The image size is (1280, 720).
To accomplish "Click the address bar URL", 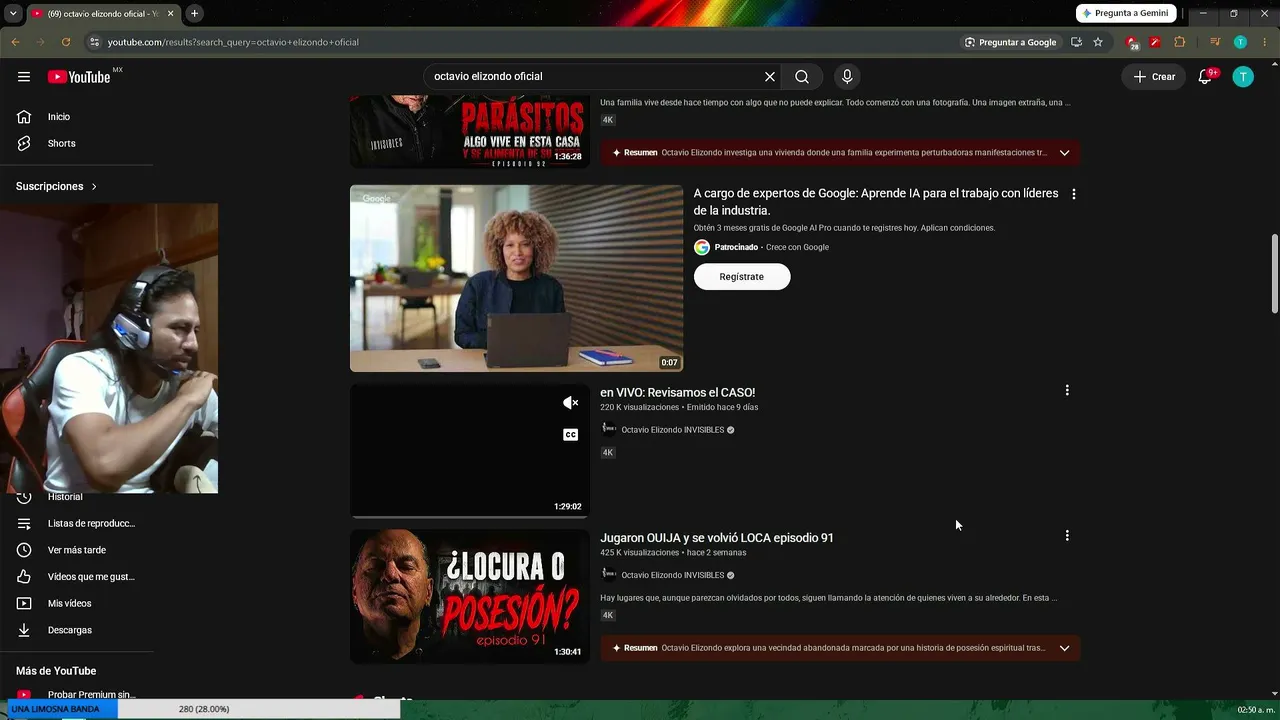I will 233,42.
